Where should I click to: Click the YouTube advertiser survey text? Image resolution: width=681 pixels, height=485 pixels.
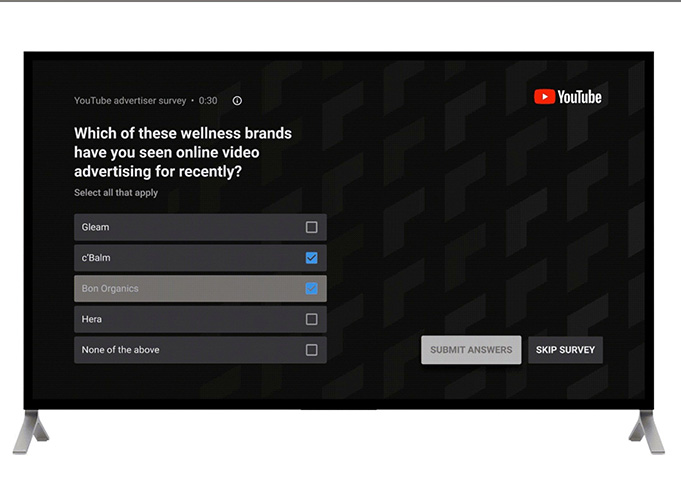[130, 101]
